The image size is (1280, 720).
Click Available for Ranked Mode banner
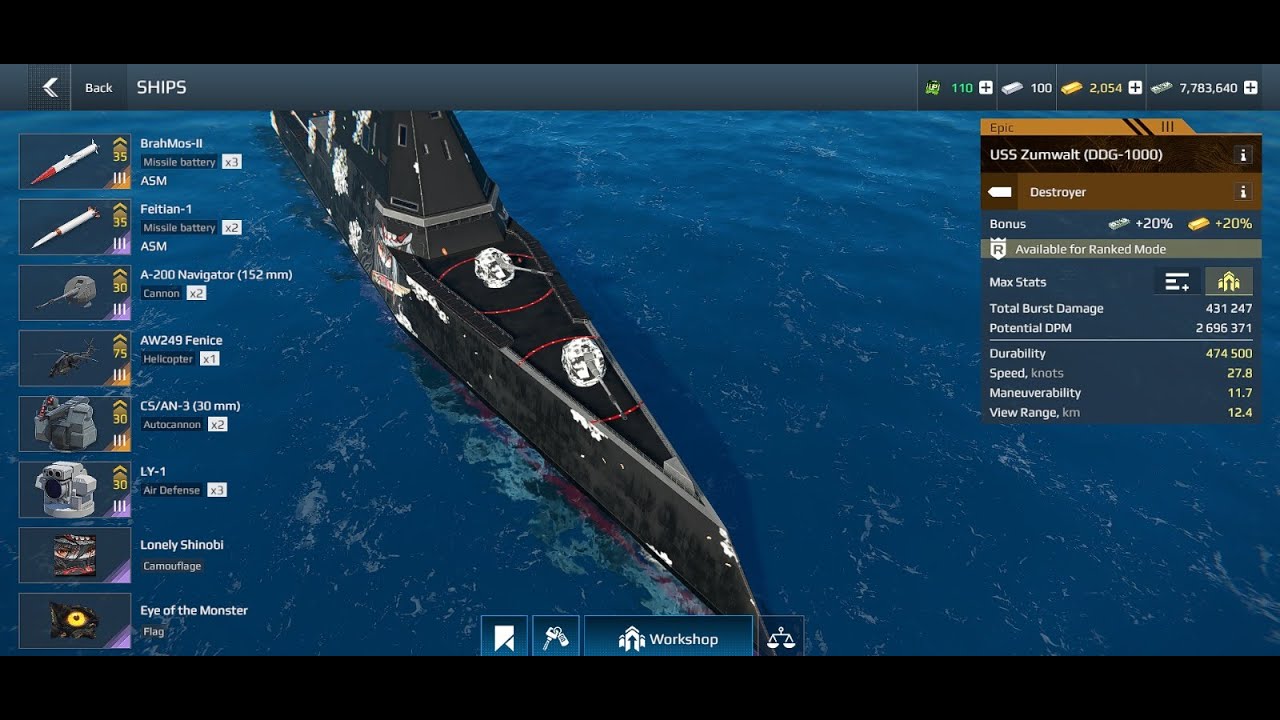pos(1121,249)
